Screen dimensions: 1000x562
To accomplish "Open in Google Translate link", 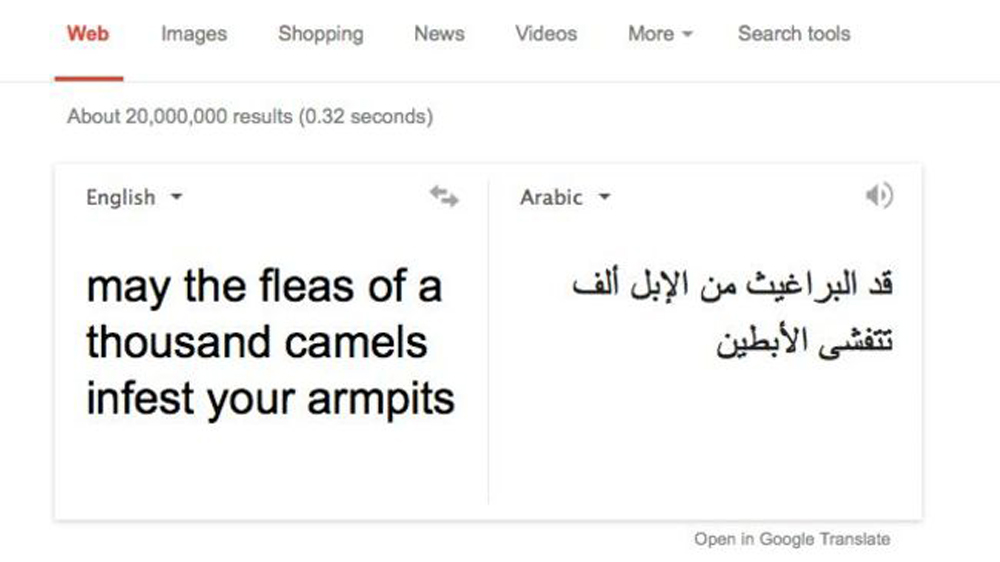I will tap(792, 539).
